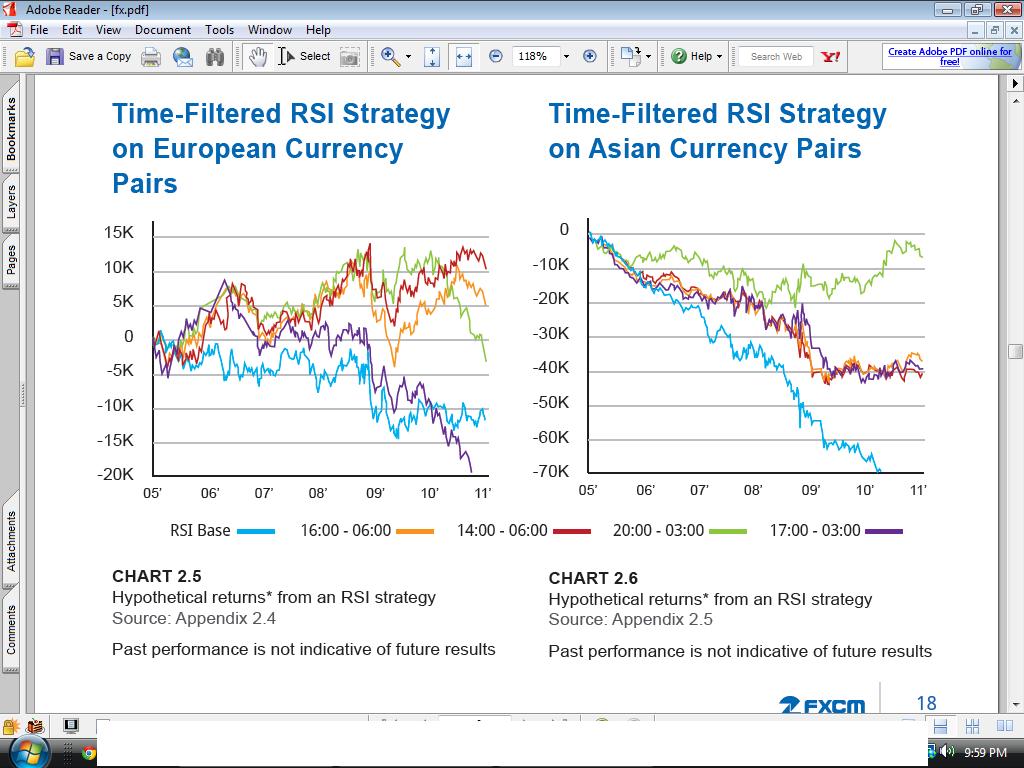Click the vertical scrollbar thumb
The height and width of the screenshot is (768, 1024).
(x=1016, y=351)
